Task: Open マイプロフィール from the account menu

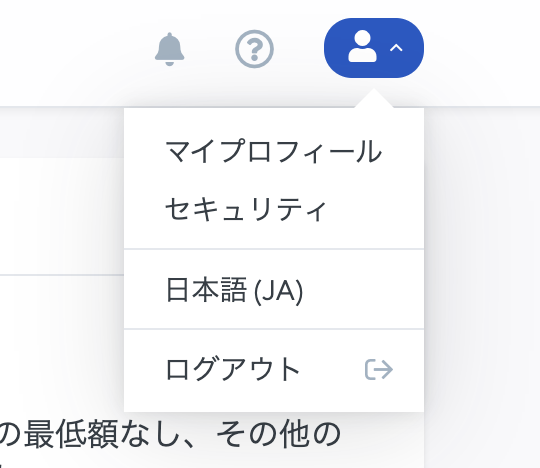Action: (x=274, y=151)
